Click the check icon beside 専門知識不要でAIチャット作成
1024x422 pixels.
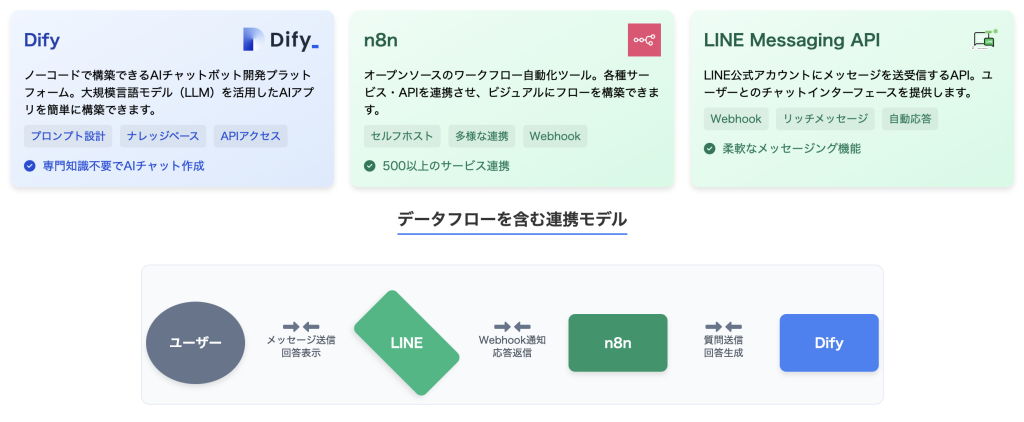pyautogui.click(x=29, y=165)
